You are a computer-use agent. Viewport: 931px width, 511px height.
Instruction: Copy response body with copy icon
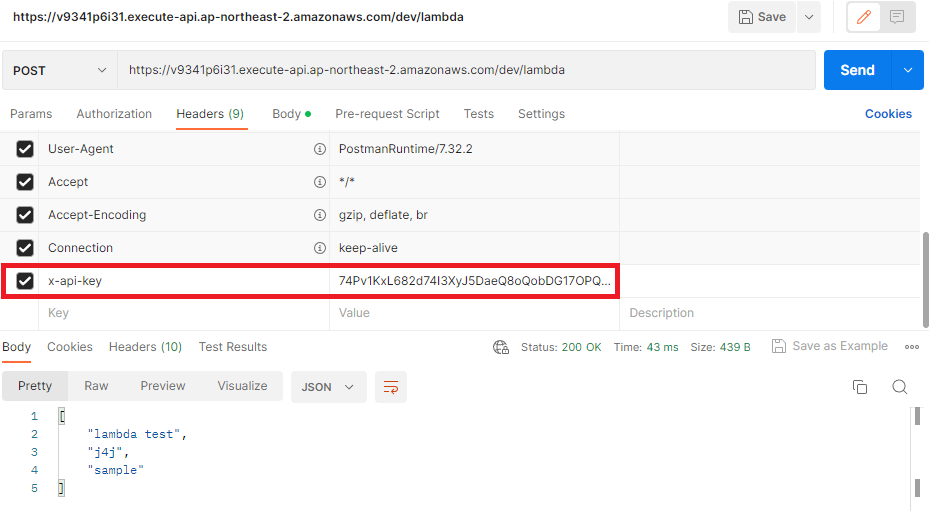[860, 387]
